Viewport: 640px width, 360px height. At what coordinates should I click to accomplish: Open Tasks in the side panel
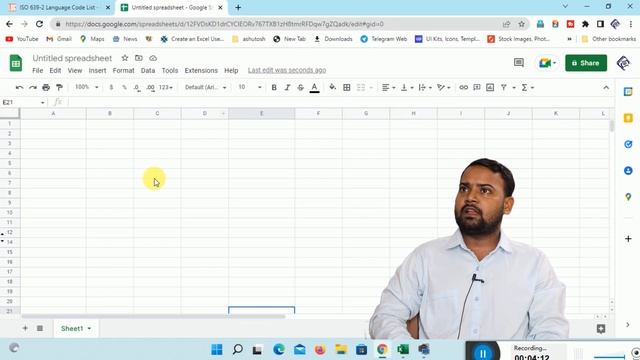point(628,144)
